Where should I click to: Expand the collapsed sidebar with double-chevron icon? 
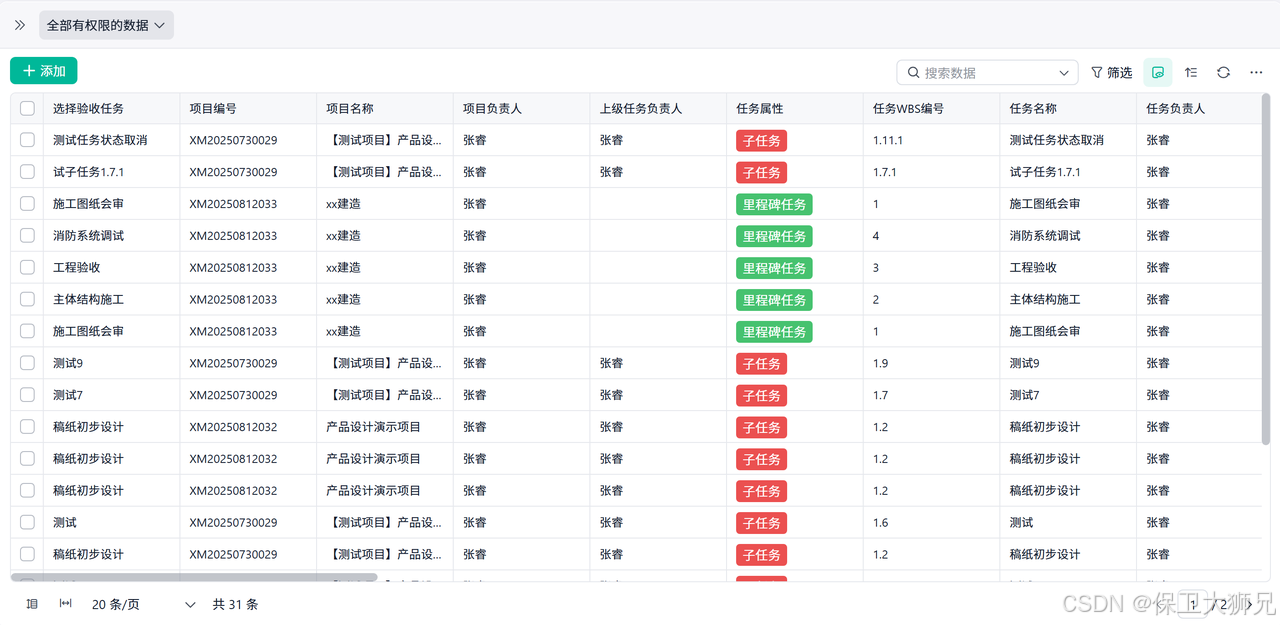pyautogui.click(x=19, y=25)
